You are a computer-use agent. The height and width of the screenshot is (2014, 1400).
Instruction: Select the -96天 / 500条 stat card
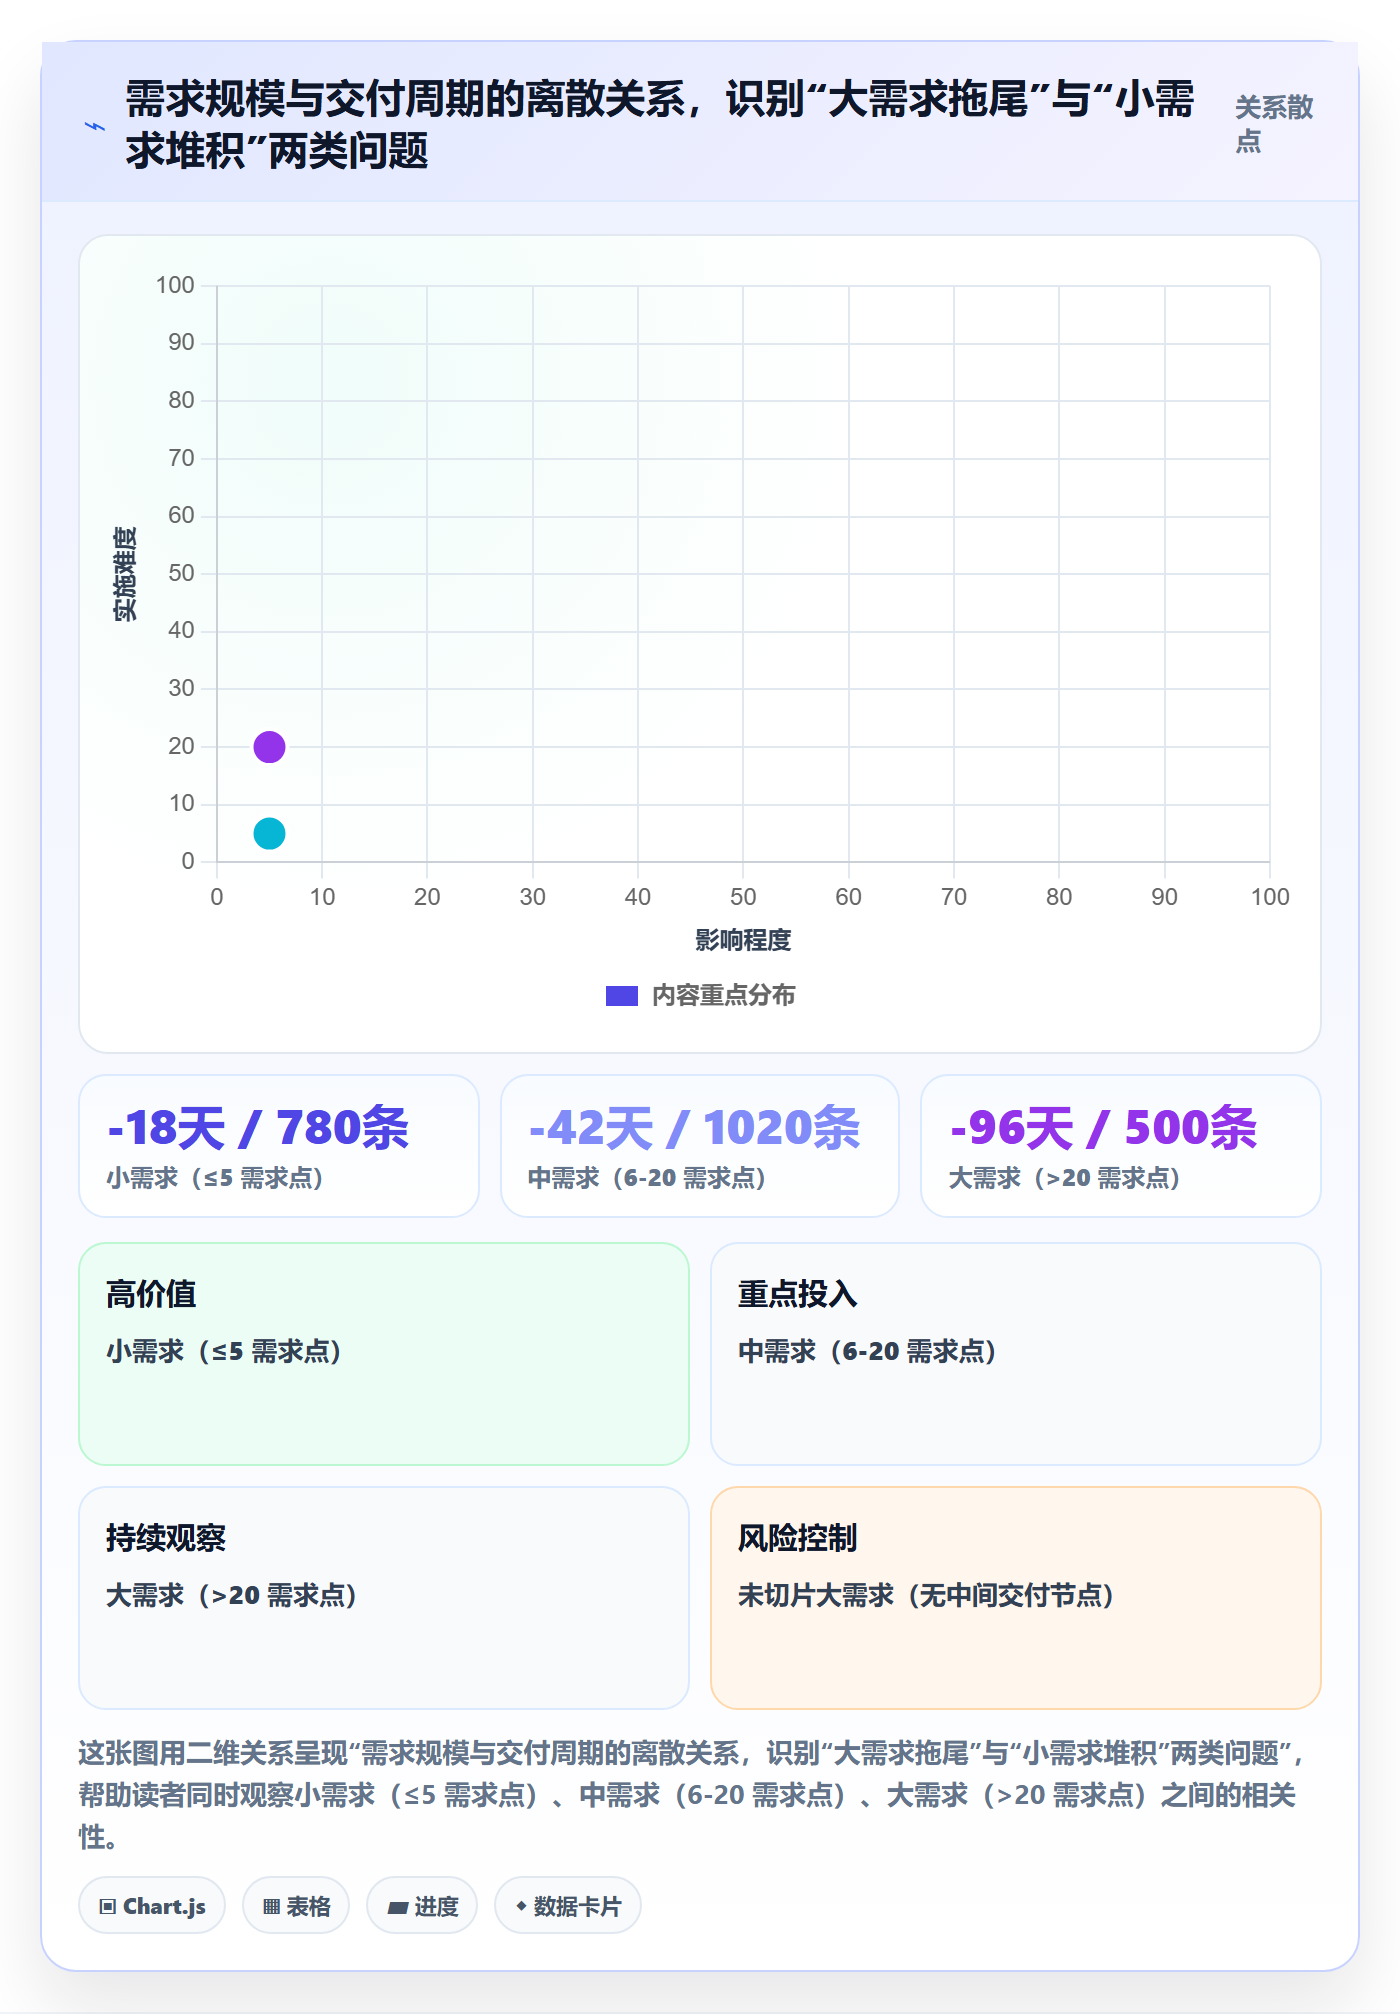tap(1121, 1146)
